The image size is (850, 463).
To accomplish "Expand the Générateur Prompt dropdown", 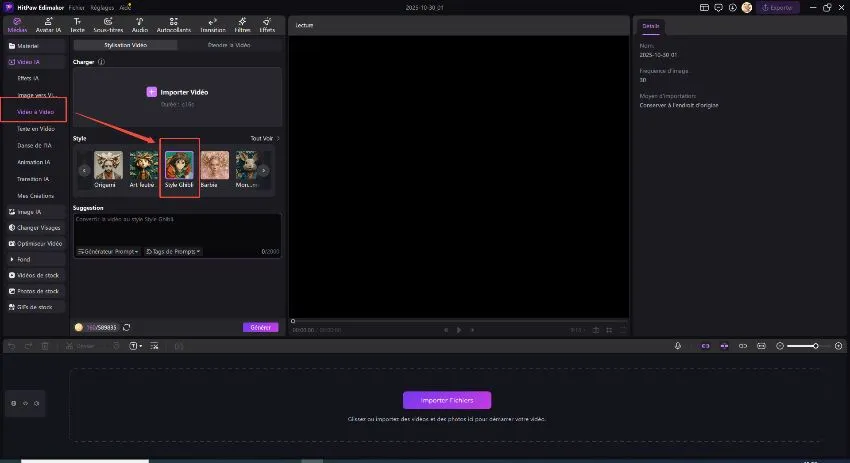I will pyautogui.click(x=108, y=251).
